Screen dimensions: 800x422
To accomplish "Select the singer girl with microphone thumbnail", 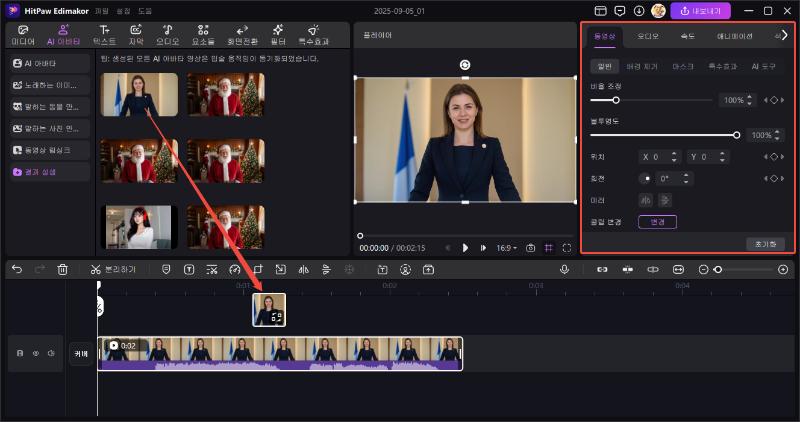I will 139,227.
